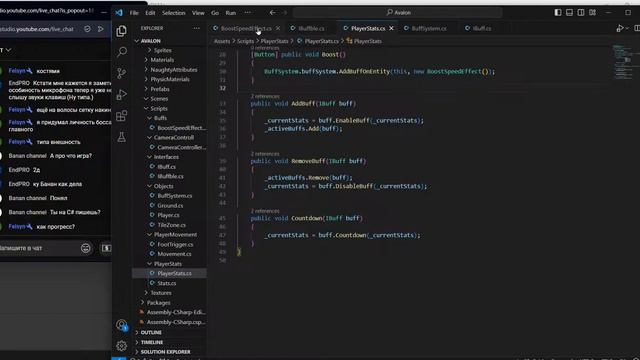
Task: Open Stats.cs in explorer tree
Action: coord(167,283)
